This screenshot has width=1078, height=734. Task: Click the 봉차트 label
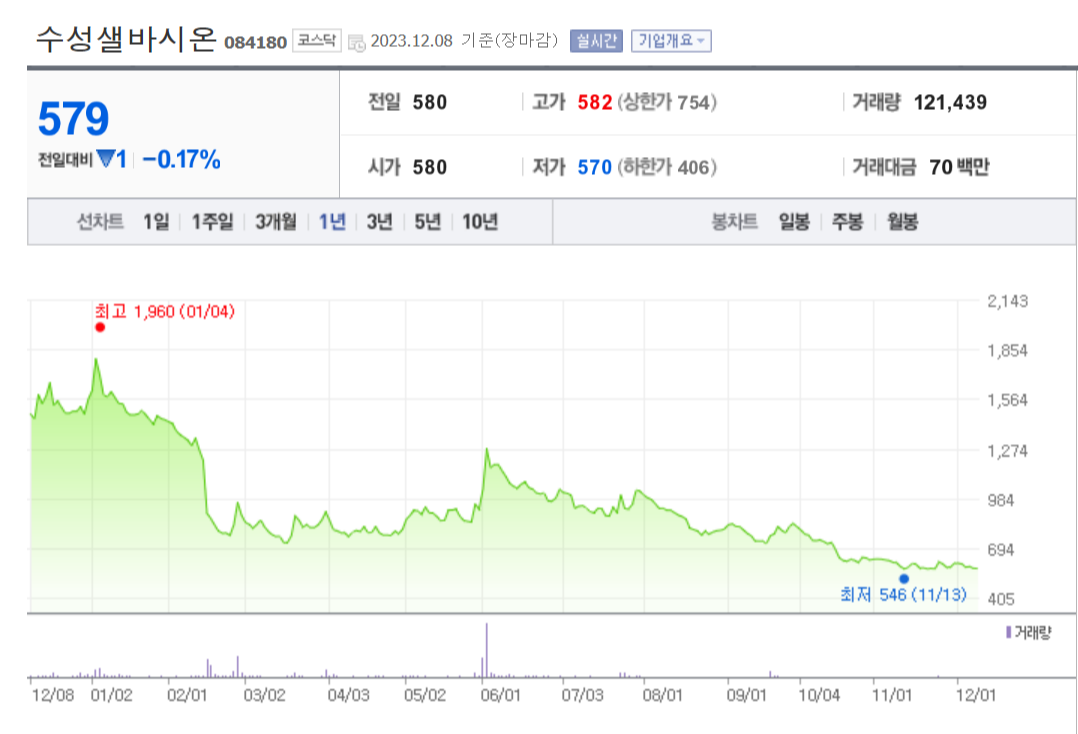pyautogui.click(x=734, y=222)
